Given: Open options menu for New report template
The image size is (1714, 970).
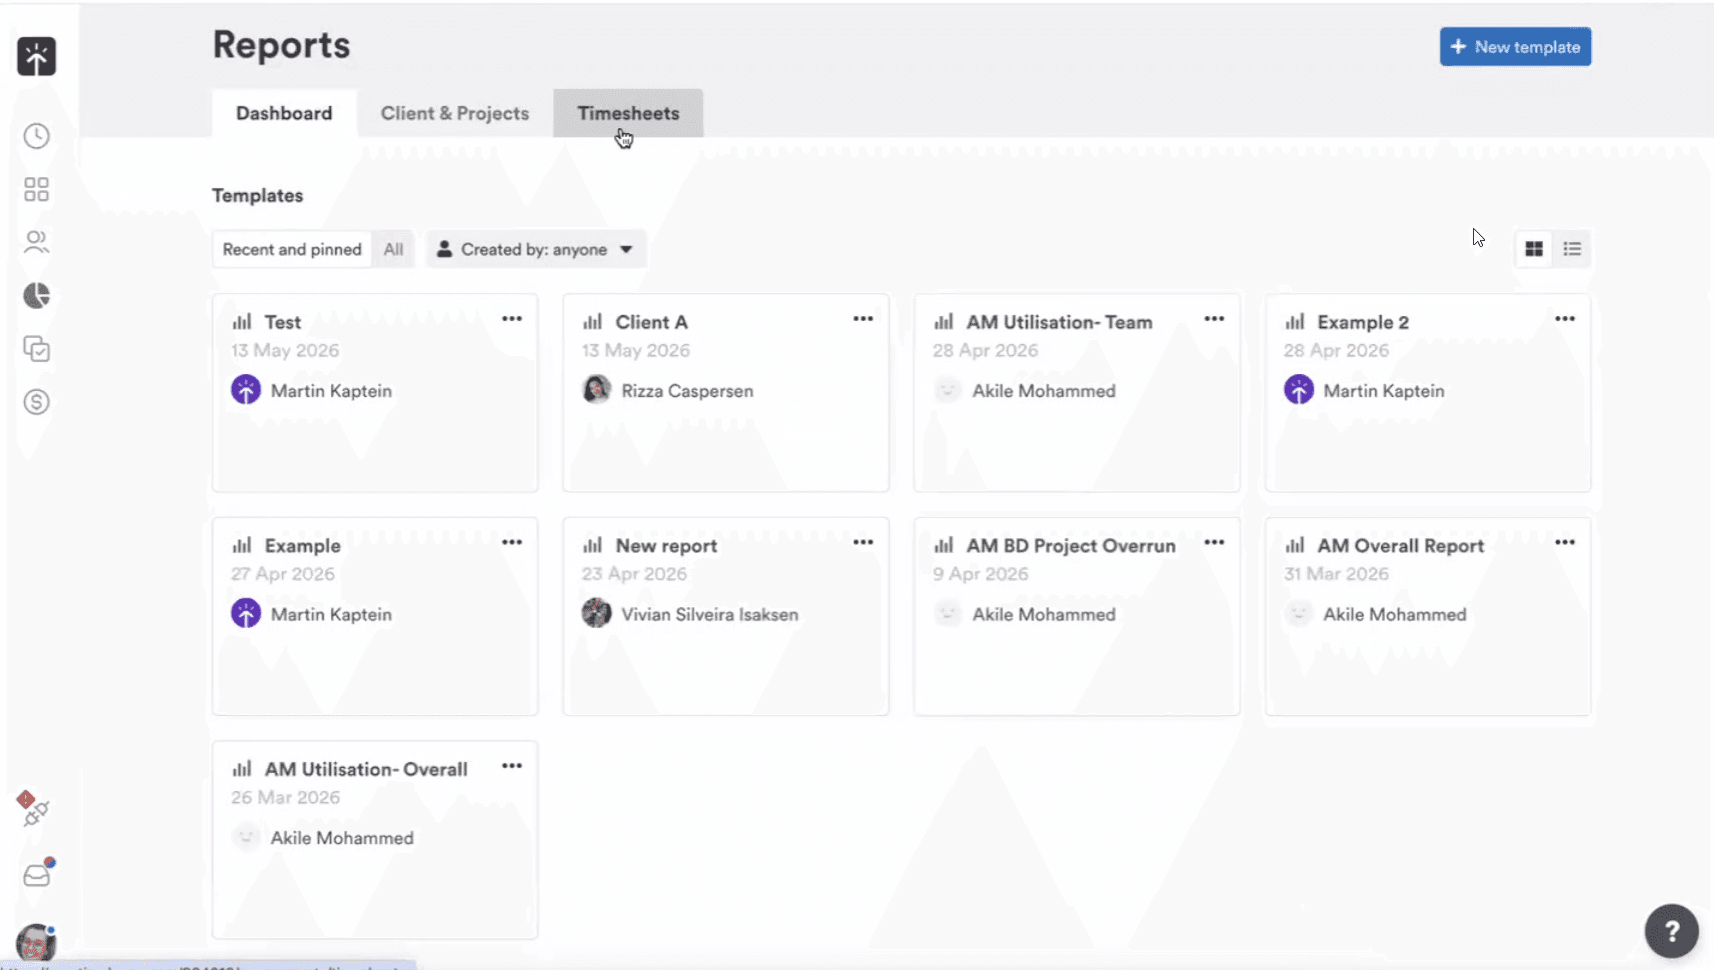Looking at the screenshot, I should 863,542.
